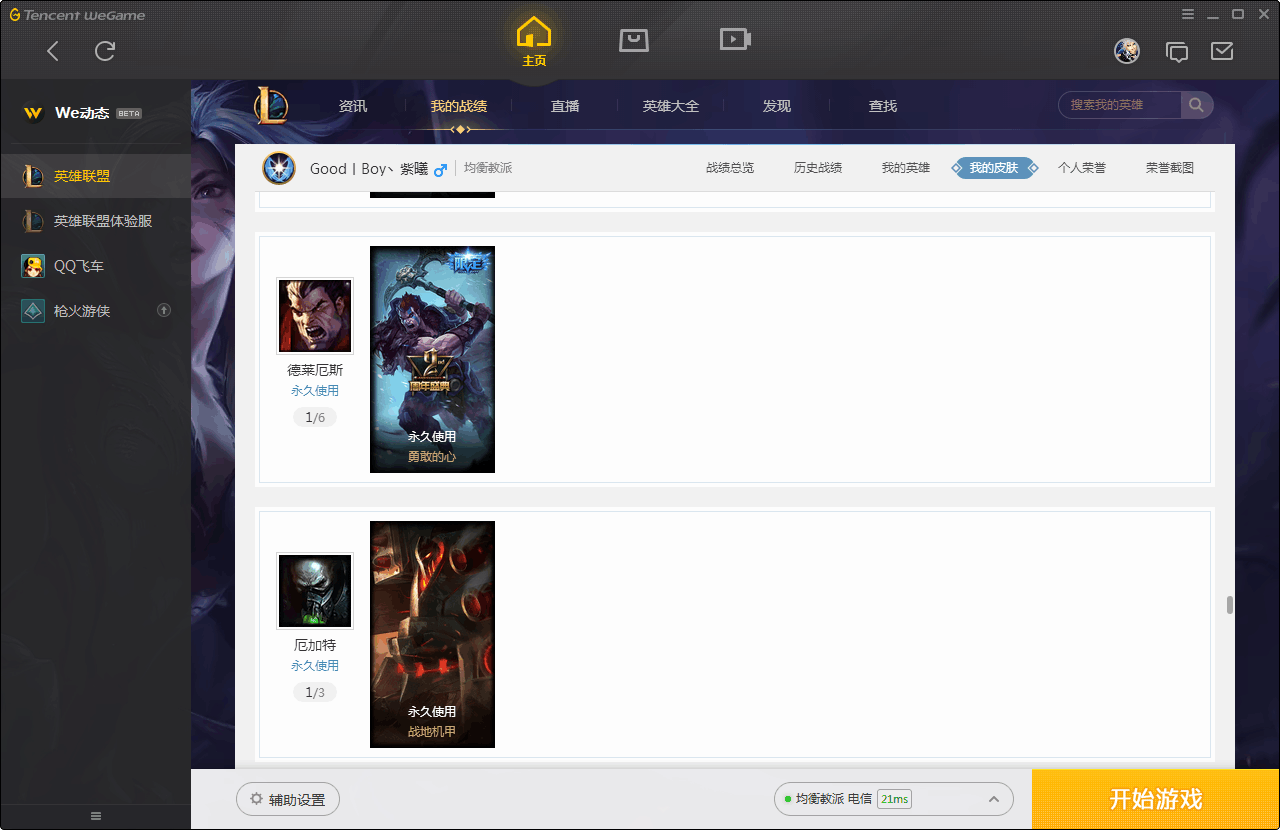The height and width of the screenshot is (830, 1280).
Task: Click the 21ms ping indicator
Action: point(894,799)
